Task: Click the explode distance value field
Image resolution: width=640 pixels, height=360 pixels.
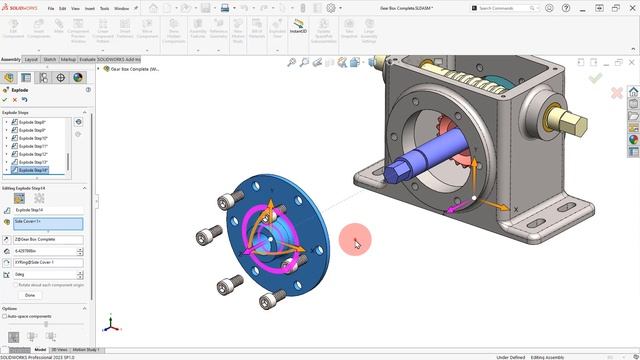Action: (x=45, y=251)
